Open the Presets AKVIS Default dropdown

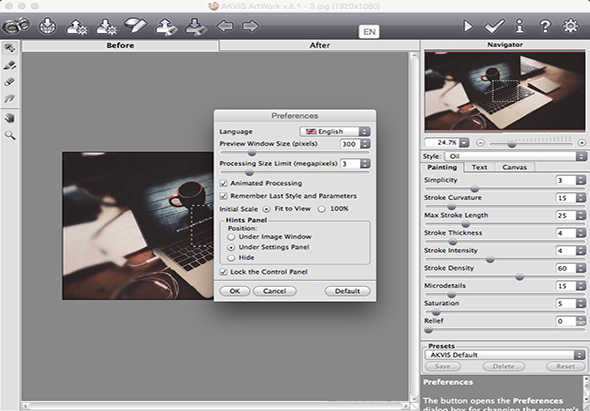coord(505,355)
